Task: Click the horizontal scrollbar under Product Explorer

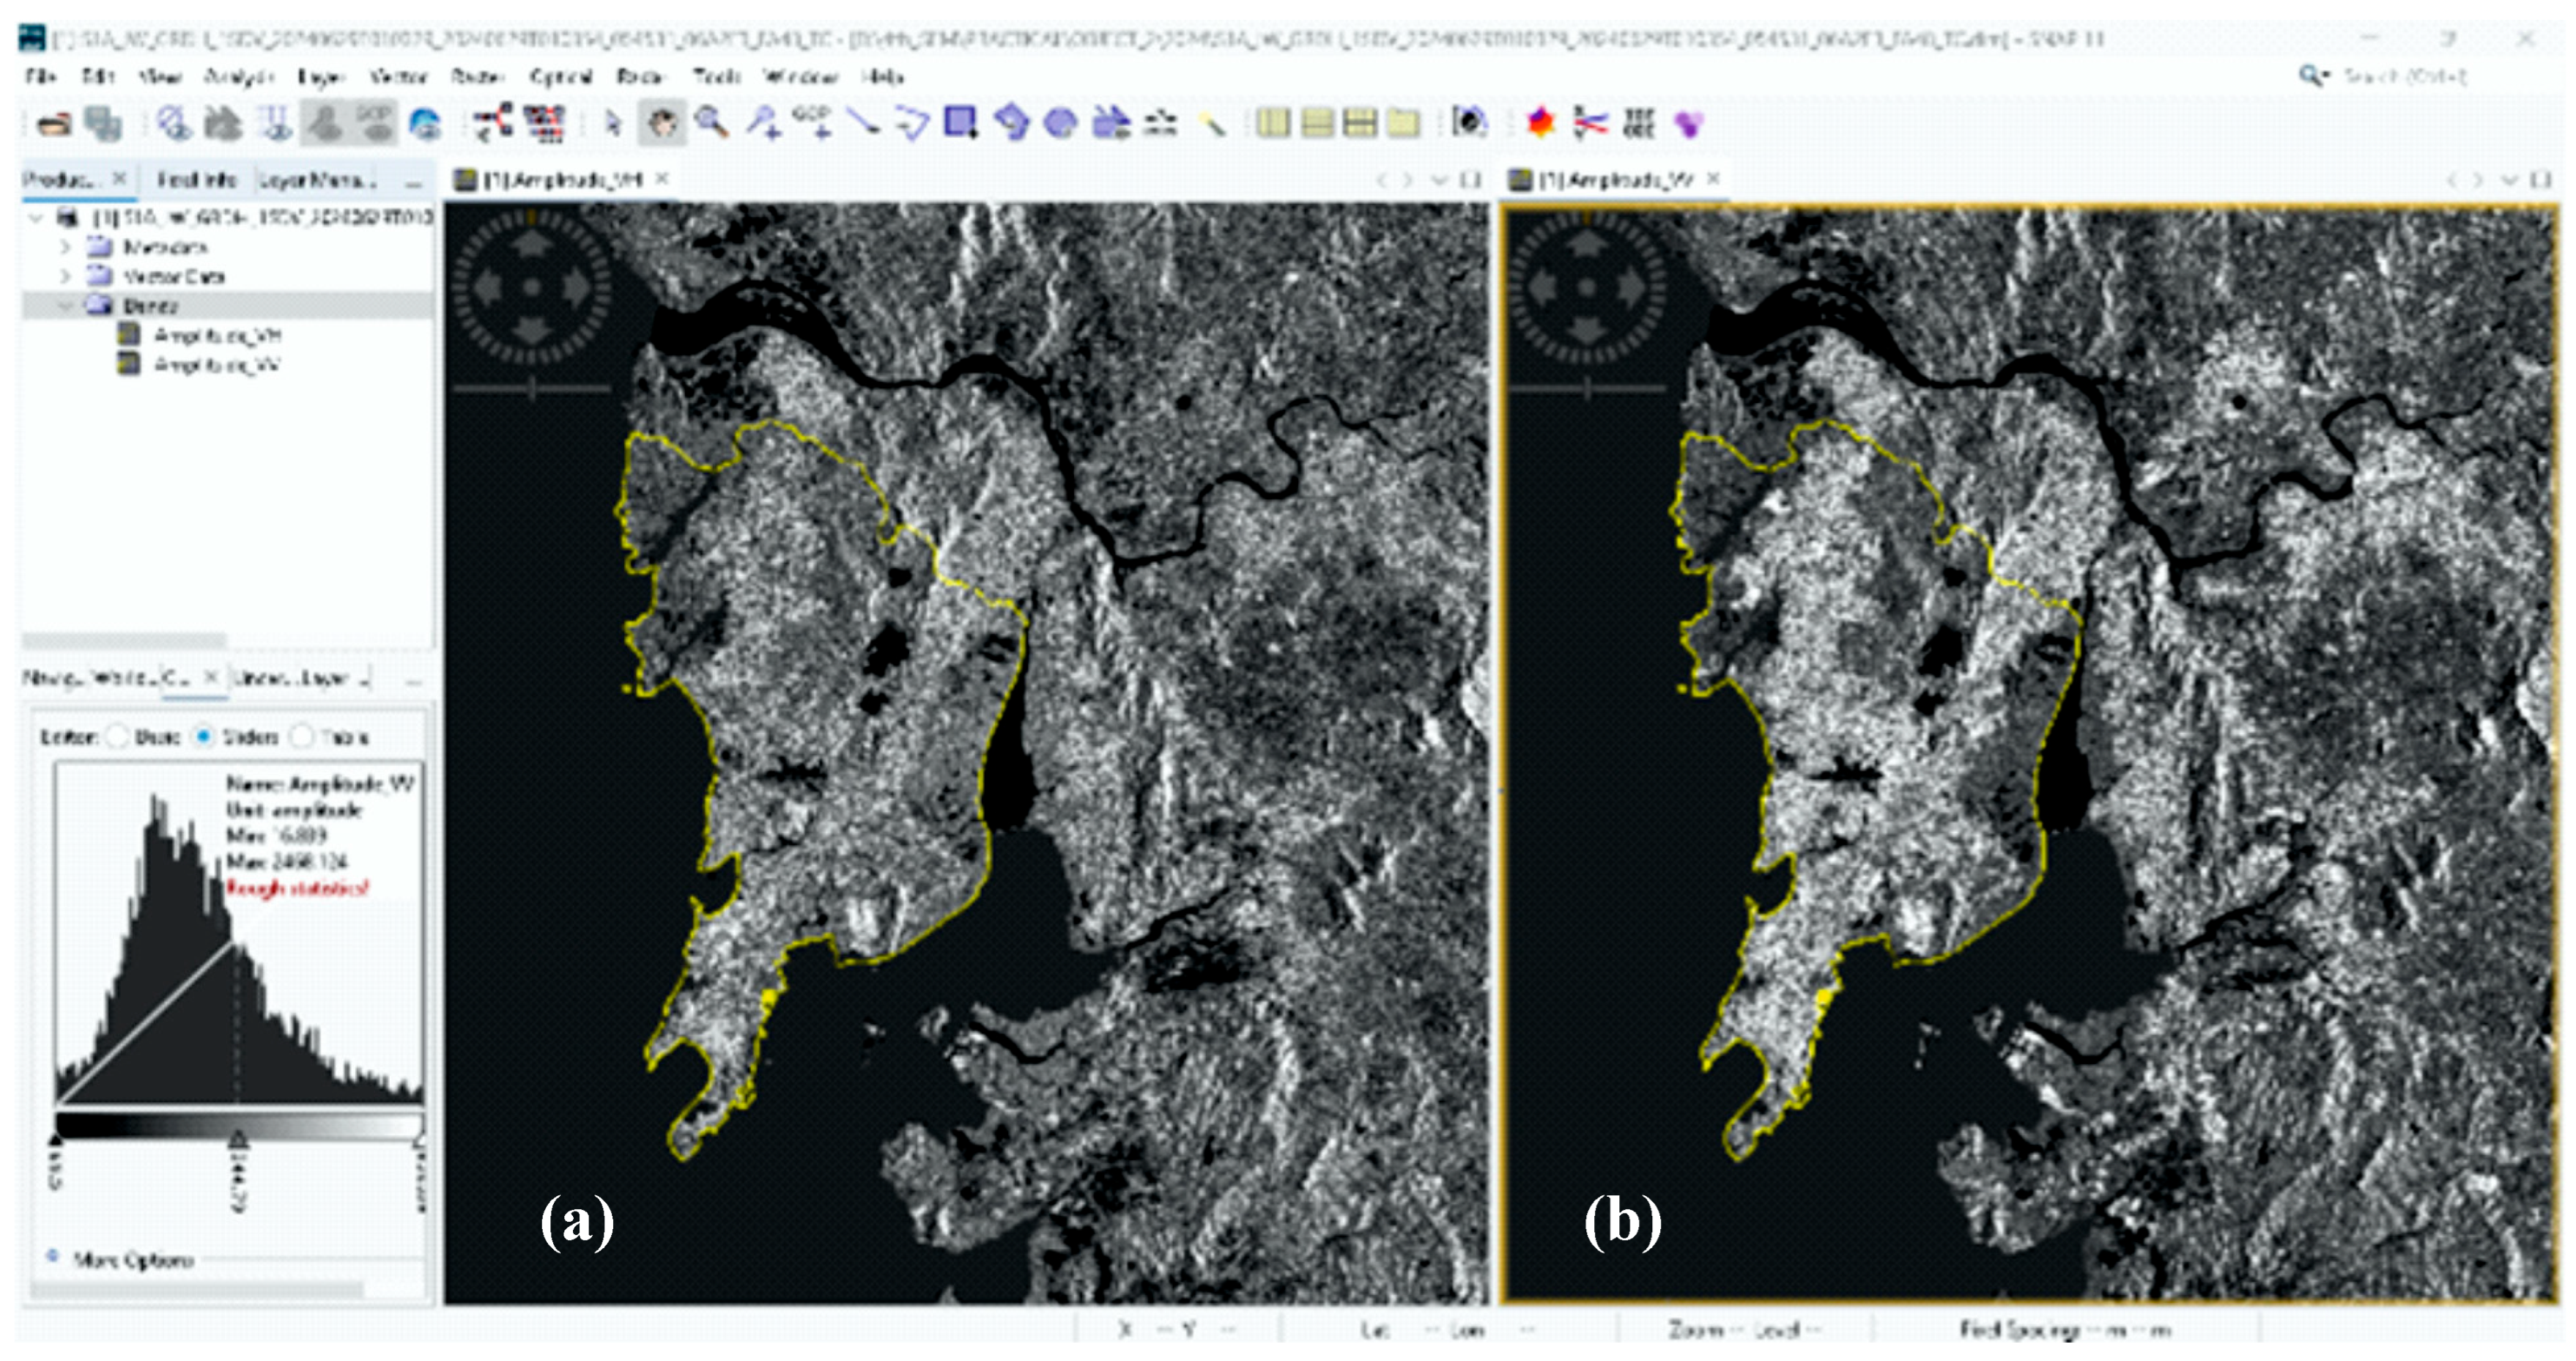Action: pos(125,640)
